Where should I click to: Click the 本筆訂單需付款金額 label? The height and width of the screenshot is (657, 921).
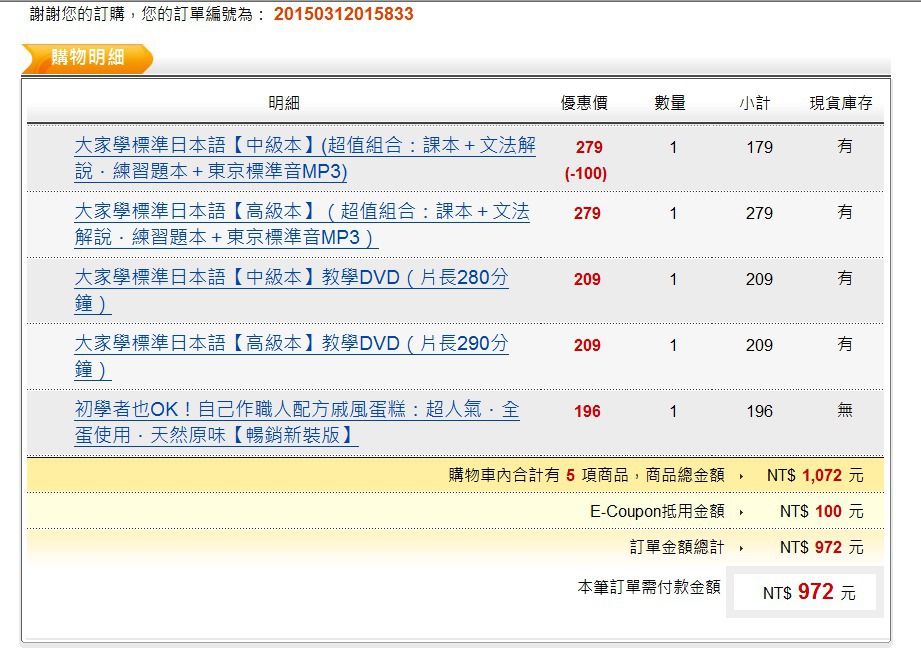(x=649, y=587)
